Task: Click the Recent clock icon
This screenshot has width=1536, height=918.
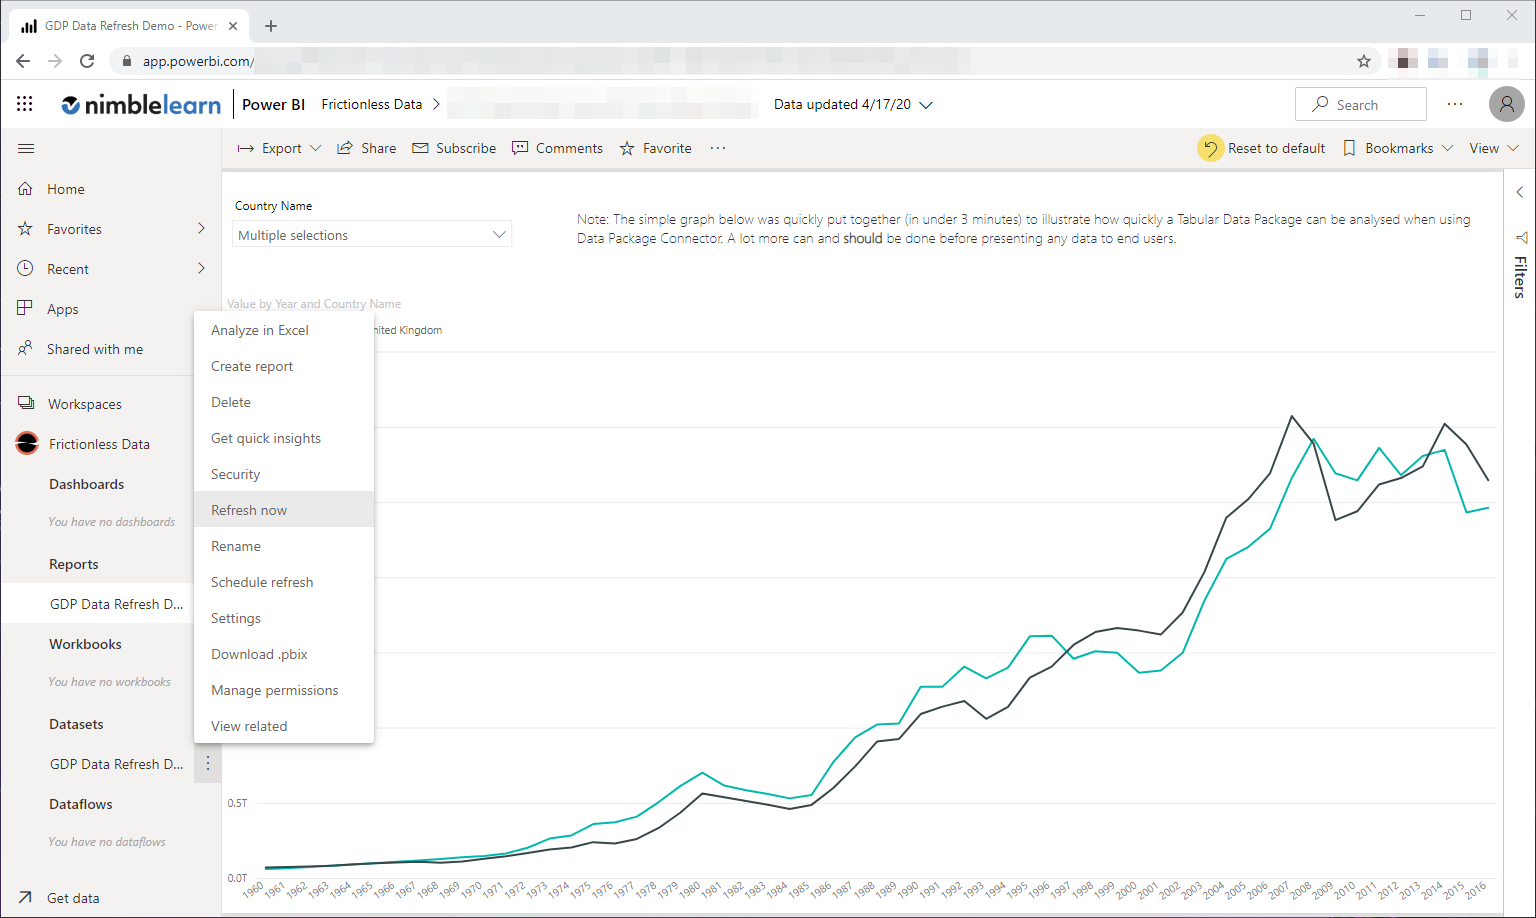Action: point(26,269)
